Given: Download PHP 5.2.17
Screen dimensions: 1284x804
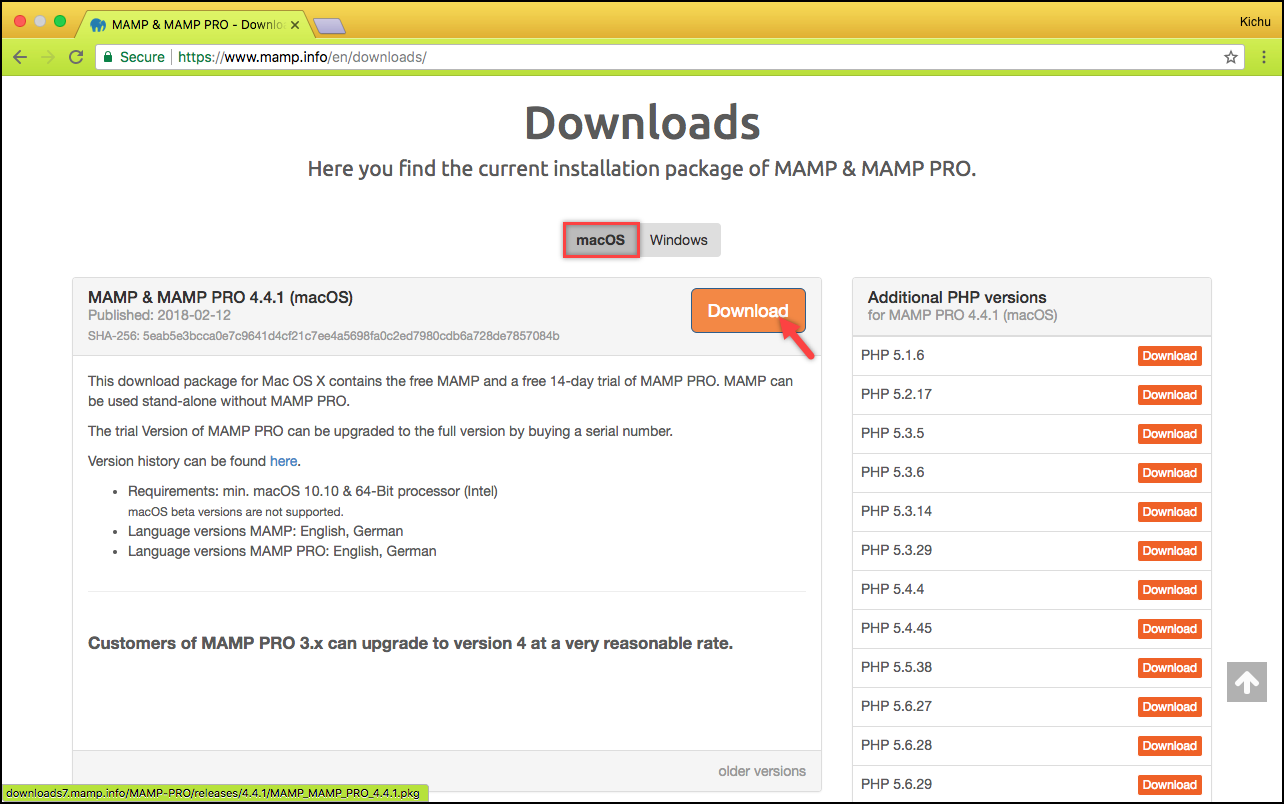Looking at the screenshot, I should 1169,395.
